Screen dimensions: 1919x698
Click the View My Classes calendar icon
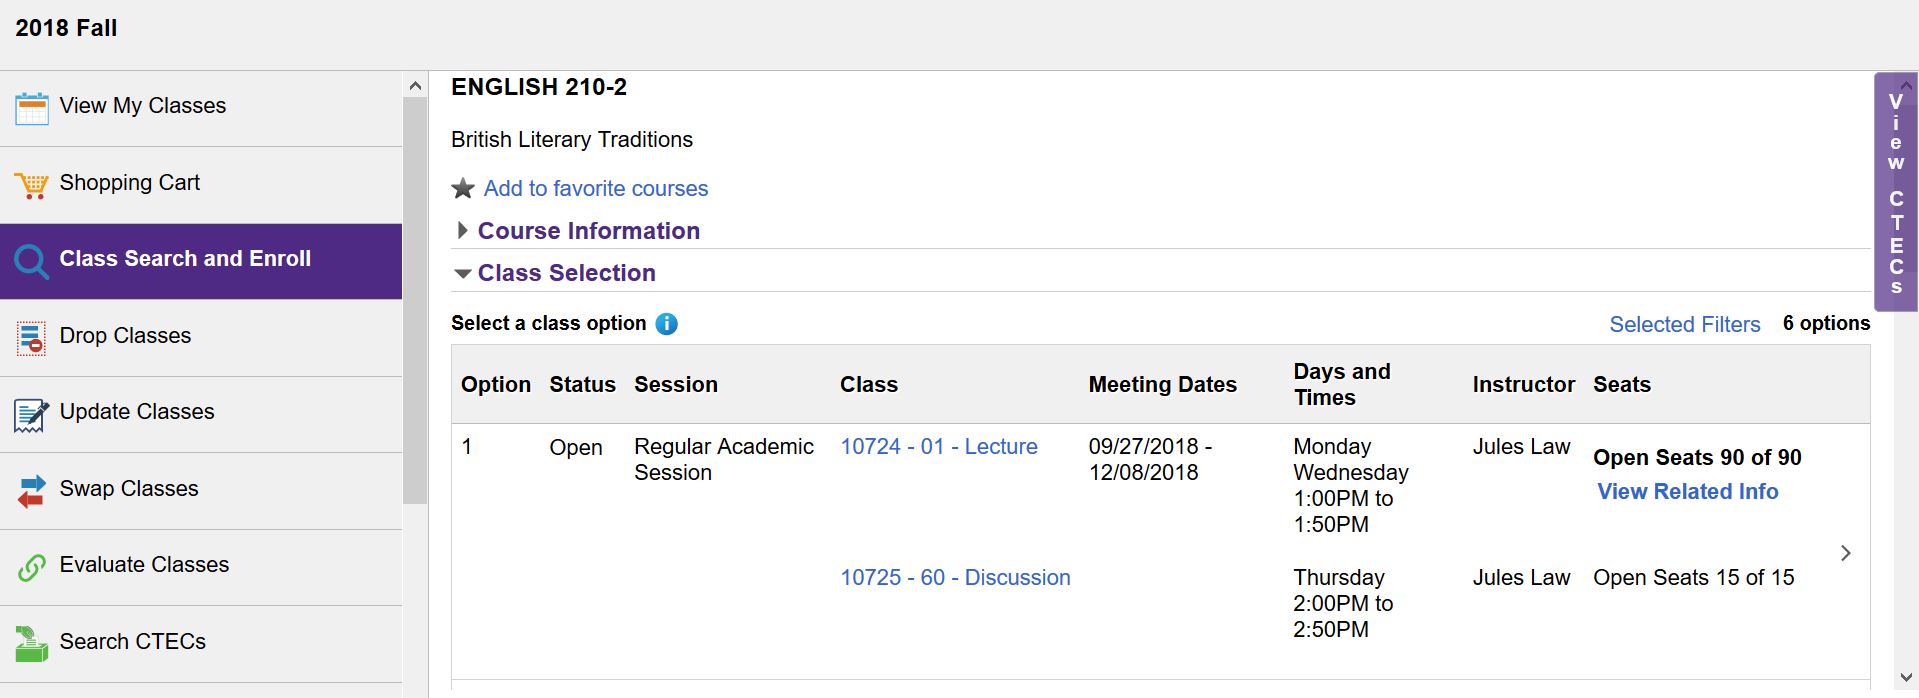32,108
